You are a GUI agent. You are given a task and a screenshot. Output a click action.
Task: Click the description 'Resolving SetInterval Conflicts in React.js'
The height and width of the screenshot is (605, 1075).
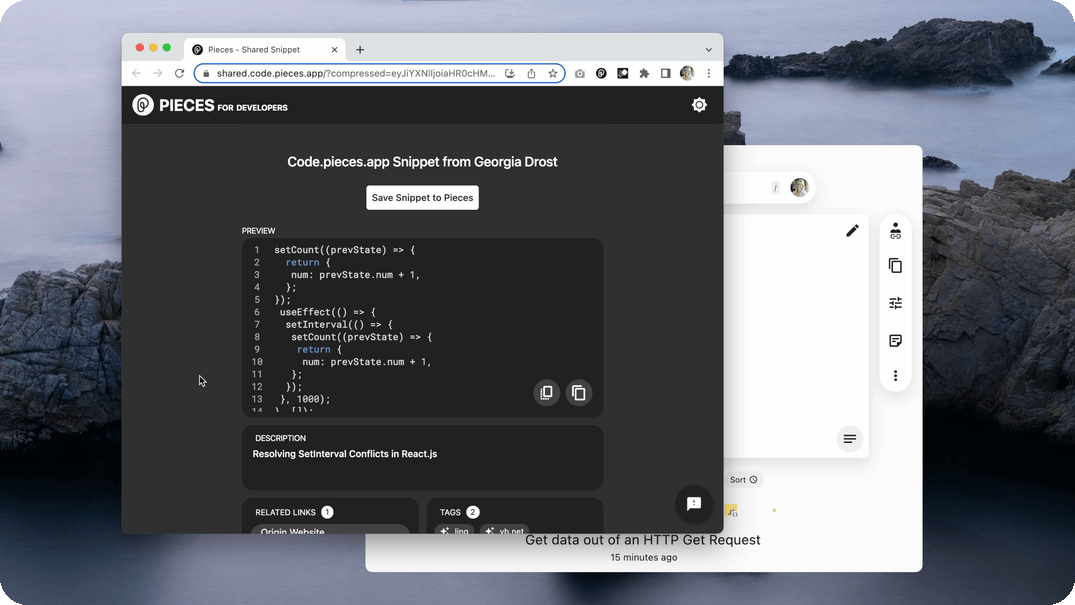click(345, 453)
